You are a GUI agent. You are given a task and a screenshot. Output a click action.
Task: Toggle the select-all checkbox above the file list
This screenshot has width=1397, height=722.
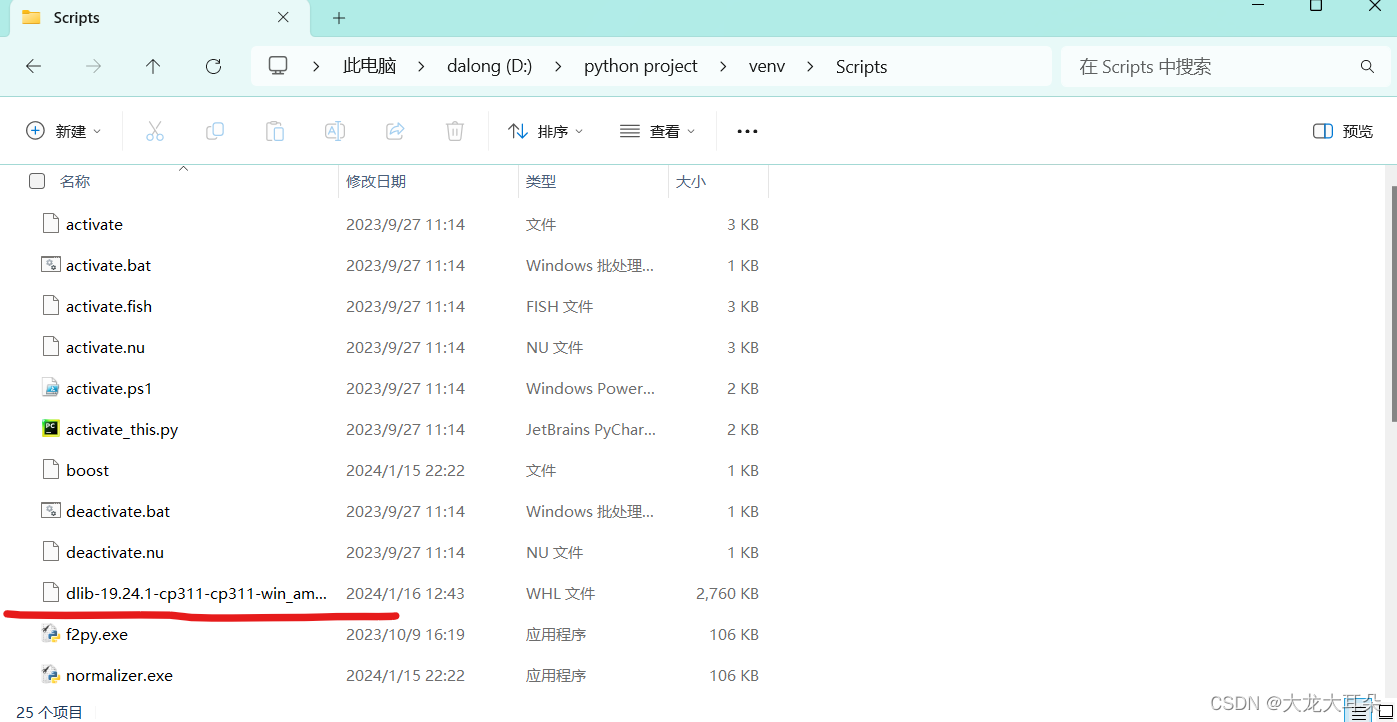coord(37,181)
